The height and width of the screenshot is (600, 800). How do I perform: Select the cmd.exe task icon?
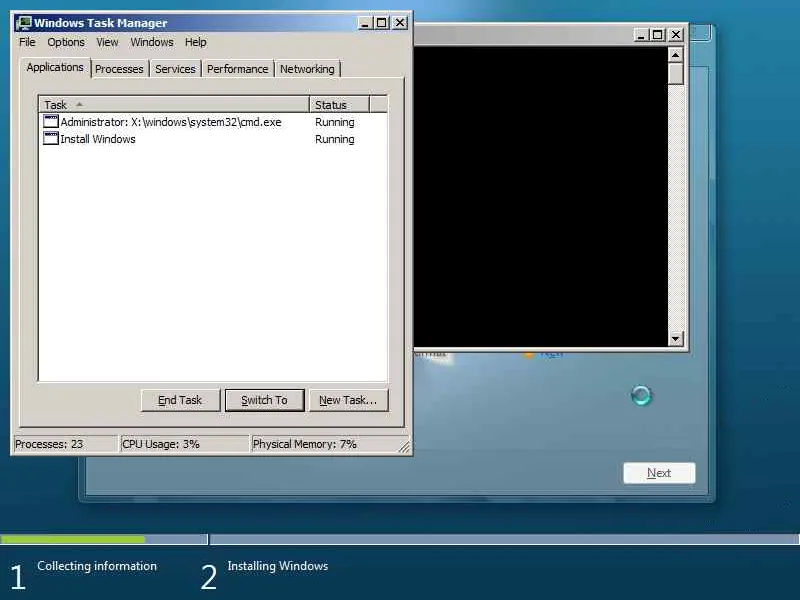pos(51,121)
